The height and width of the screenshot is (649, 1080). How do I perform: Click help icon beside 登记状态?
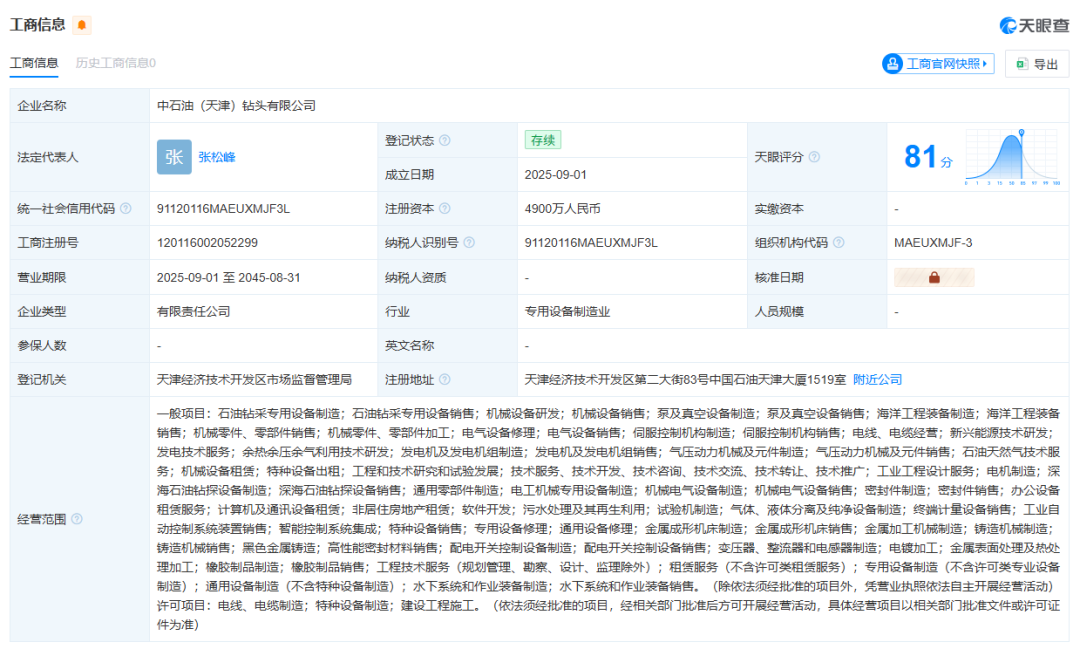[445, 141]
